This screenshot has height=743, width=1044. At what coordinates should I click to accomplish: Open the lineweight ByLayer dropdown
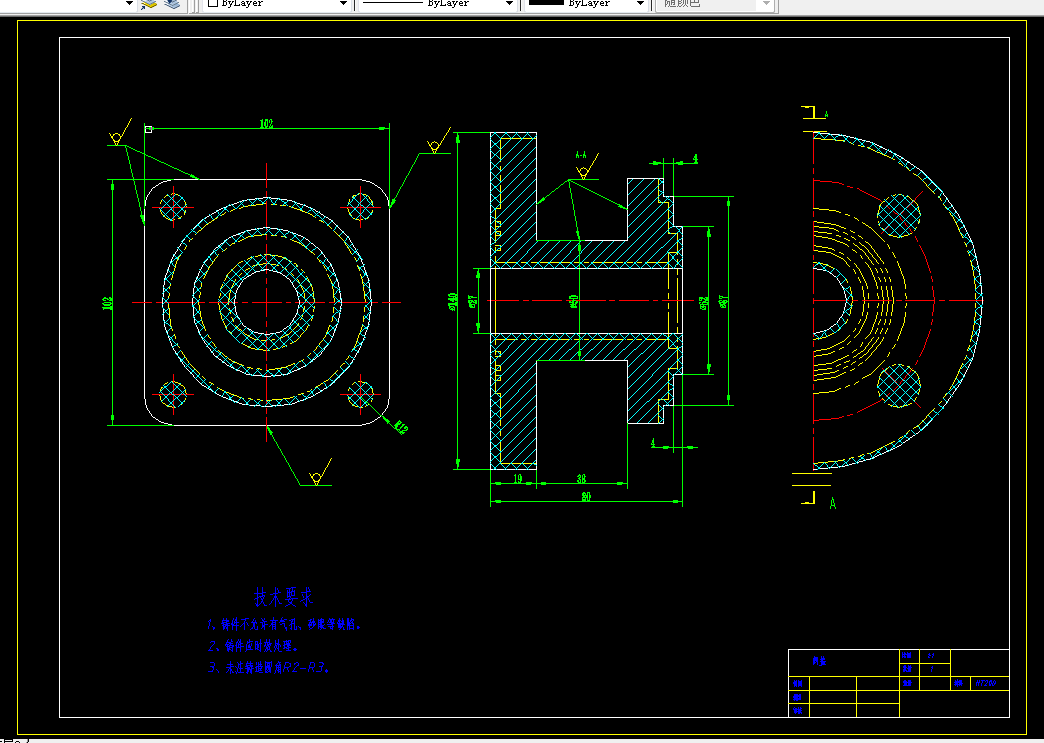click(587, 4)
